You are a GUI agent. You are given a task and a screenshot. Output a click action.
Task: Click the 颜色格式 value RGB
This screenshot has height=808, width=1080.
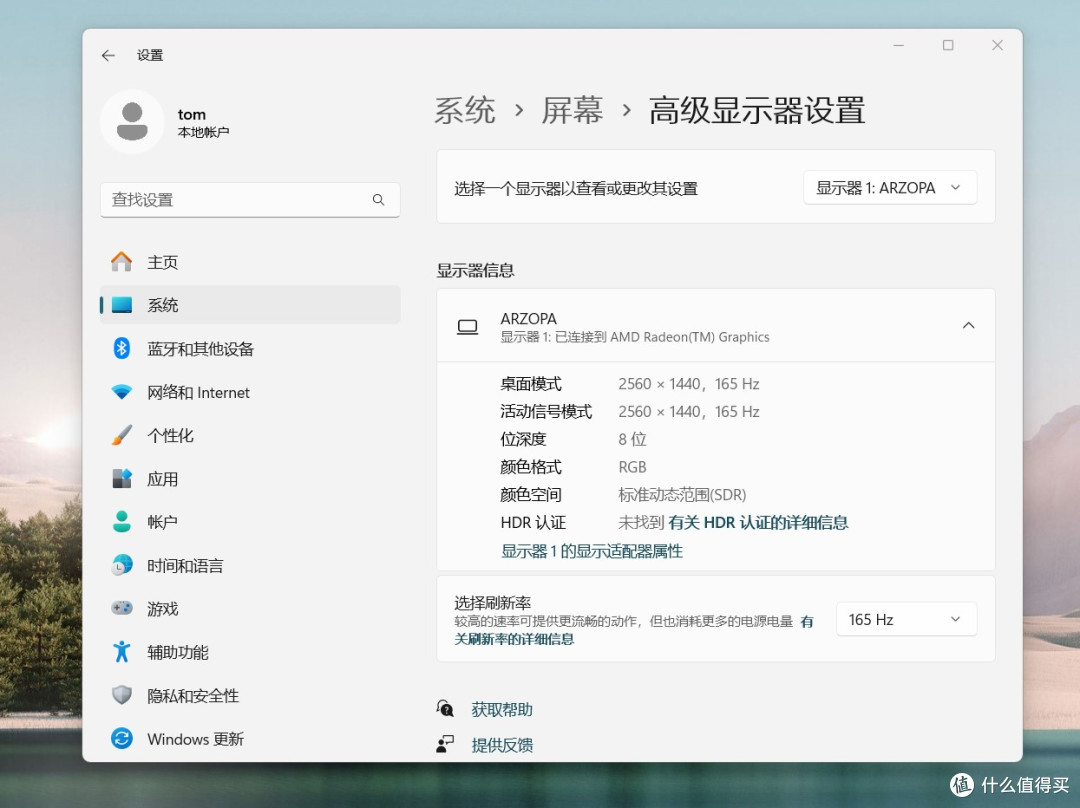(632, 467)
